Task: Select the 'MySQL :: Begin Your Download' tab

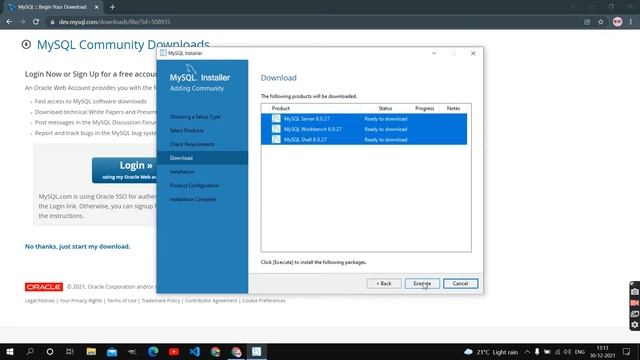Action: (52, 7)
